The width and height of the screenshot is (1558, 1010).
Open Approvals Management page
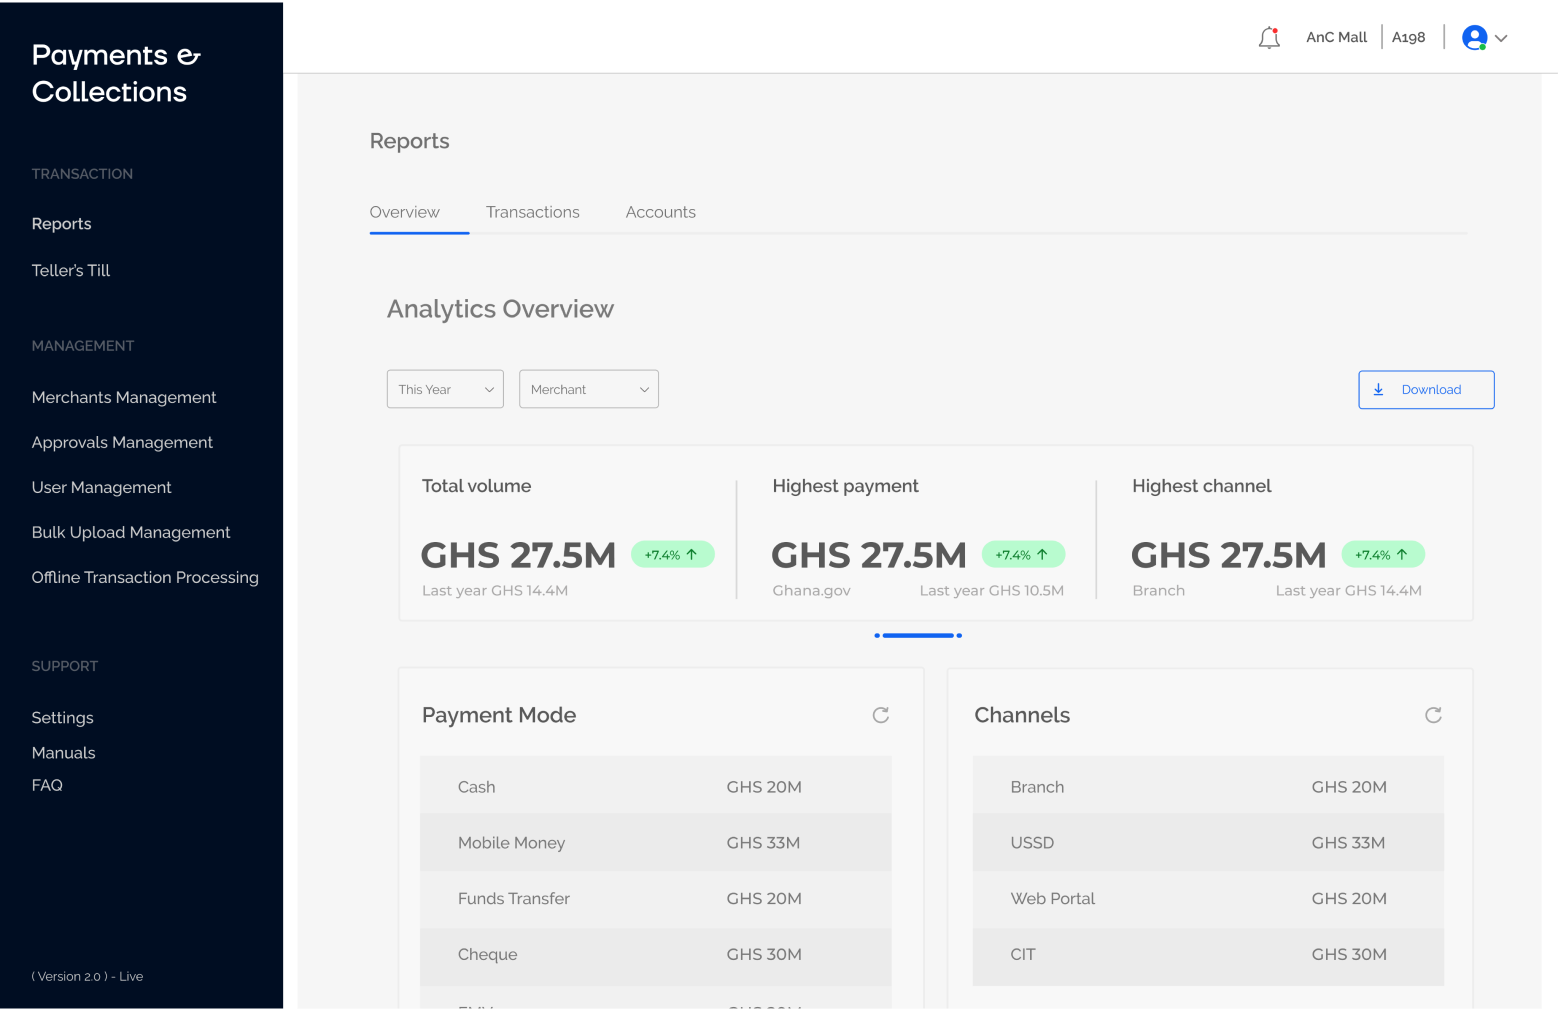[x=122, y=442]
